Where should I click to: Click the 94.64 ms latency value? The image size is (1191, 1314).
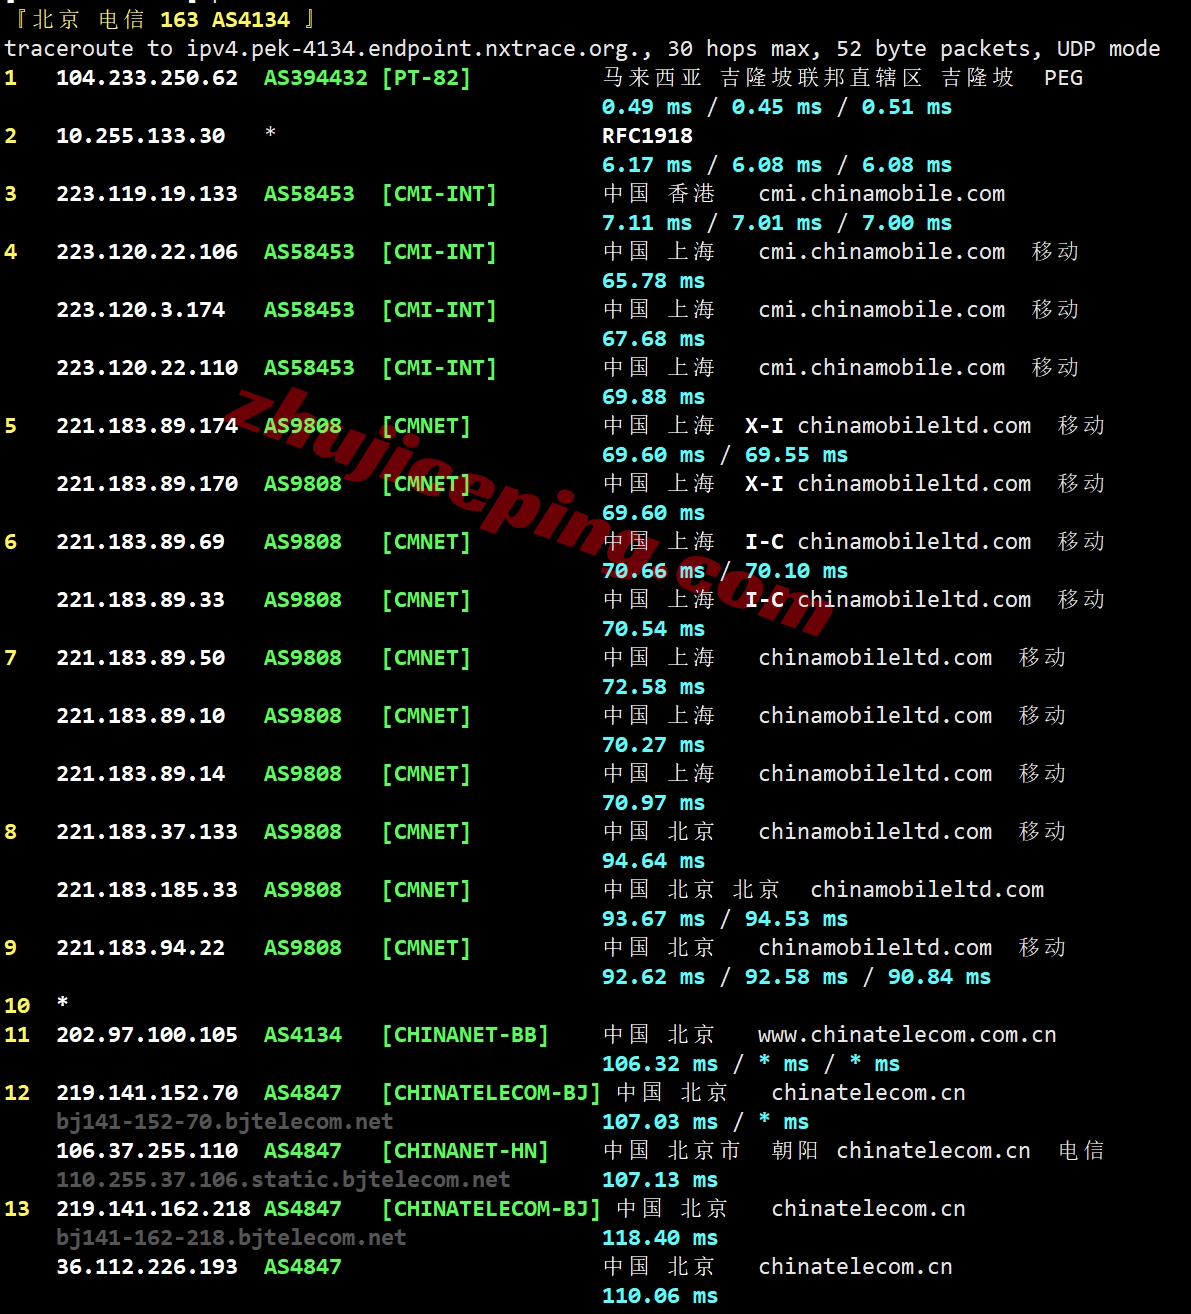click(x=653, y=861)
